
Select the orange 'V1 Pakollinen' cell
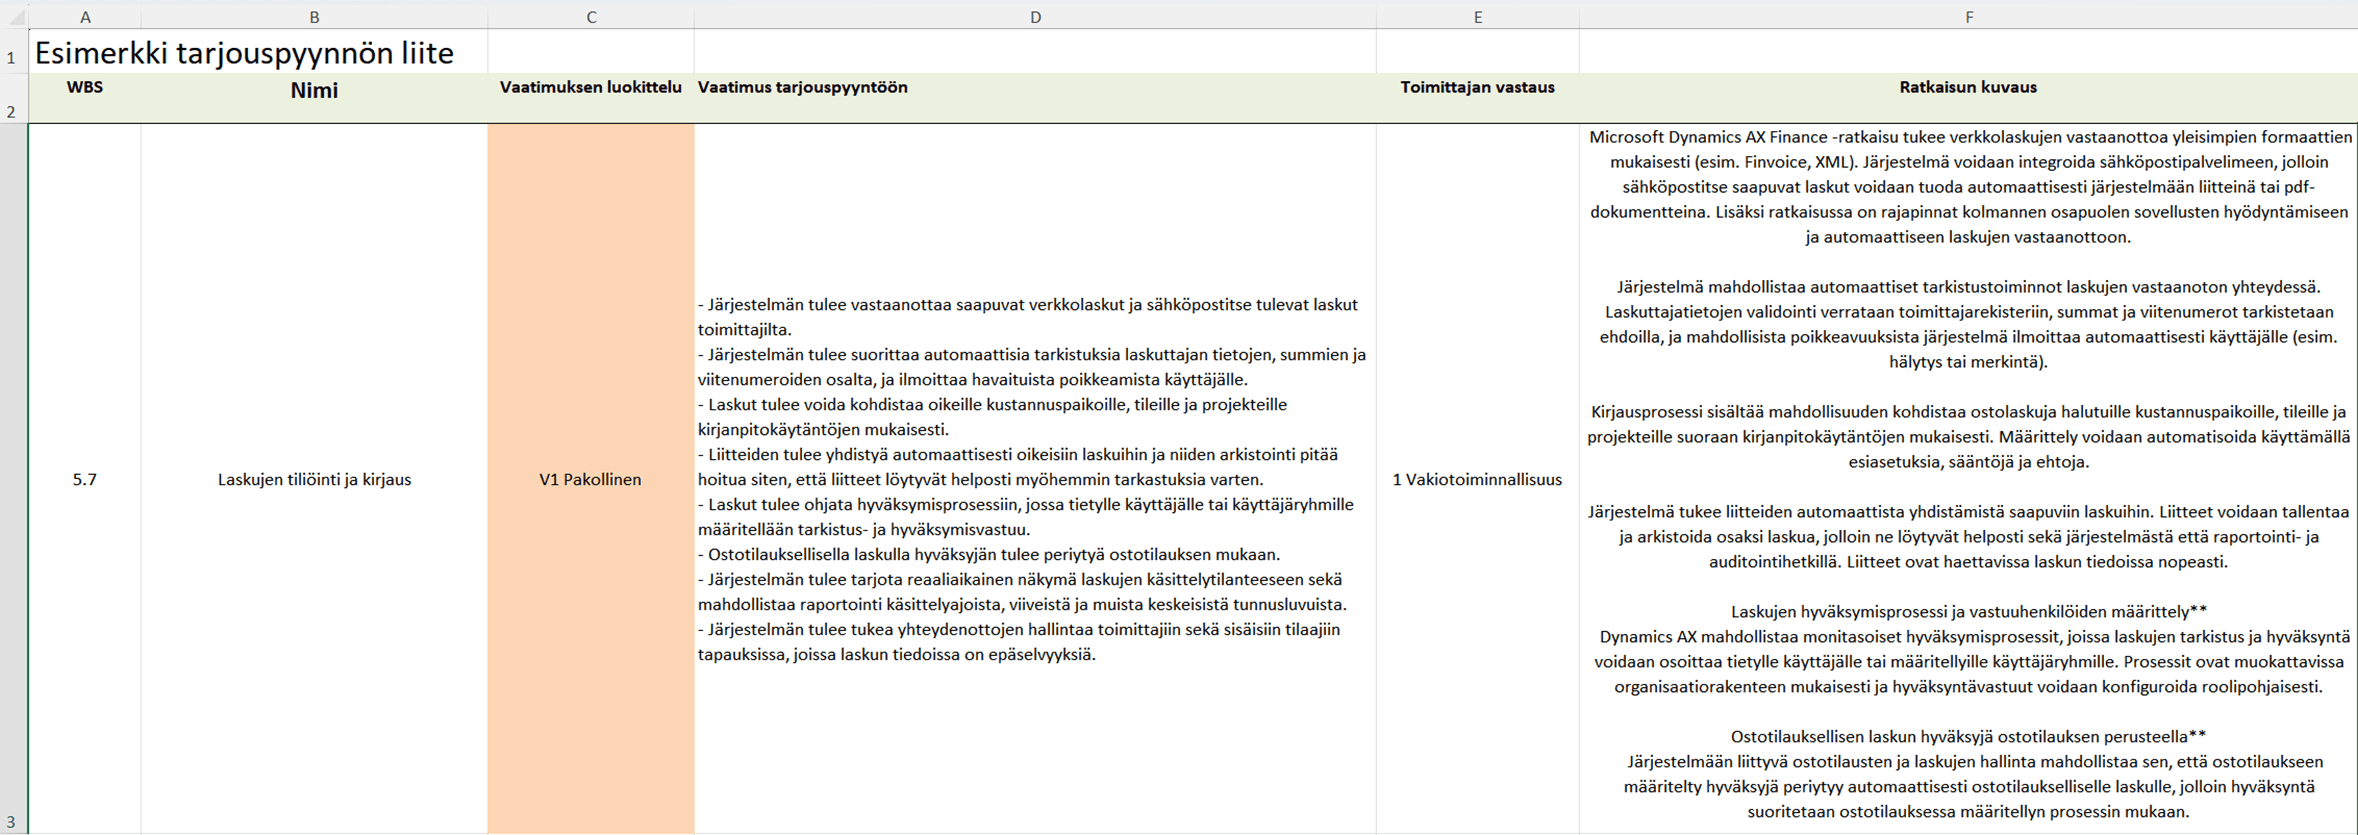(590, 480)
